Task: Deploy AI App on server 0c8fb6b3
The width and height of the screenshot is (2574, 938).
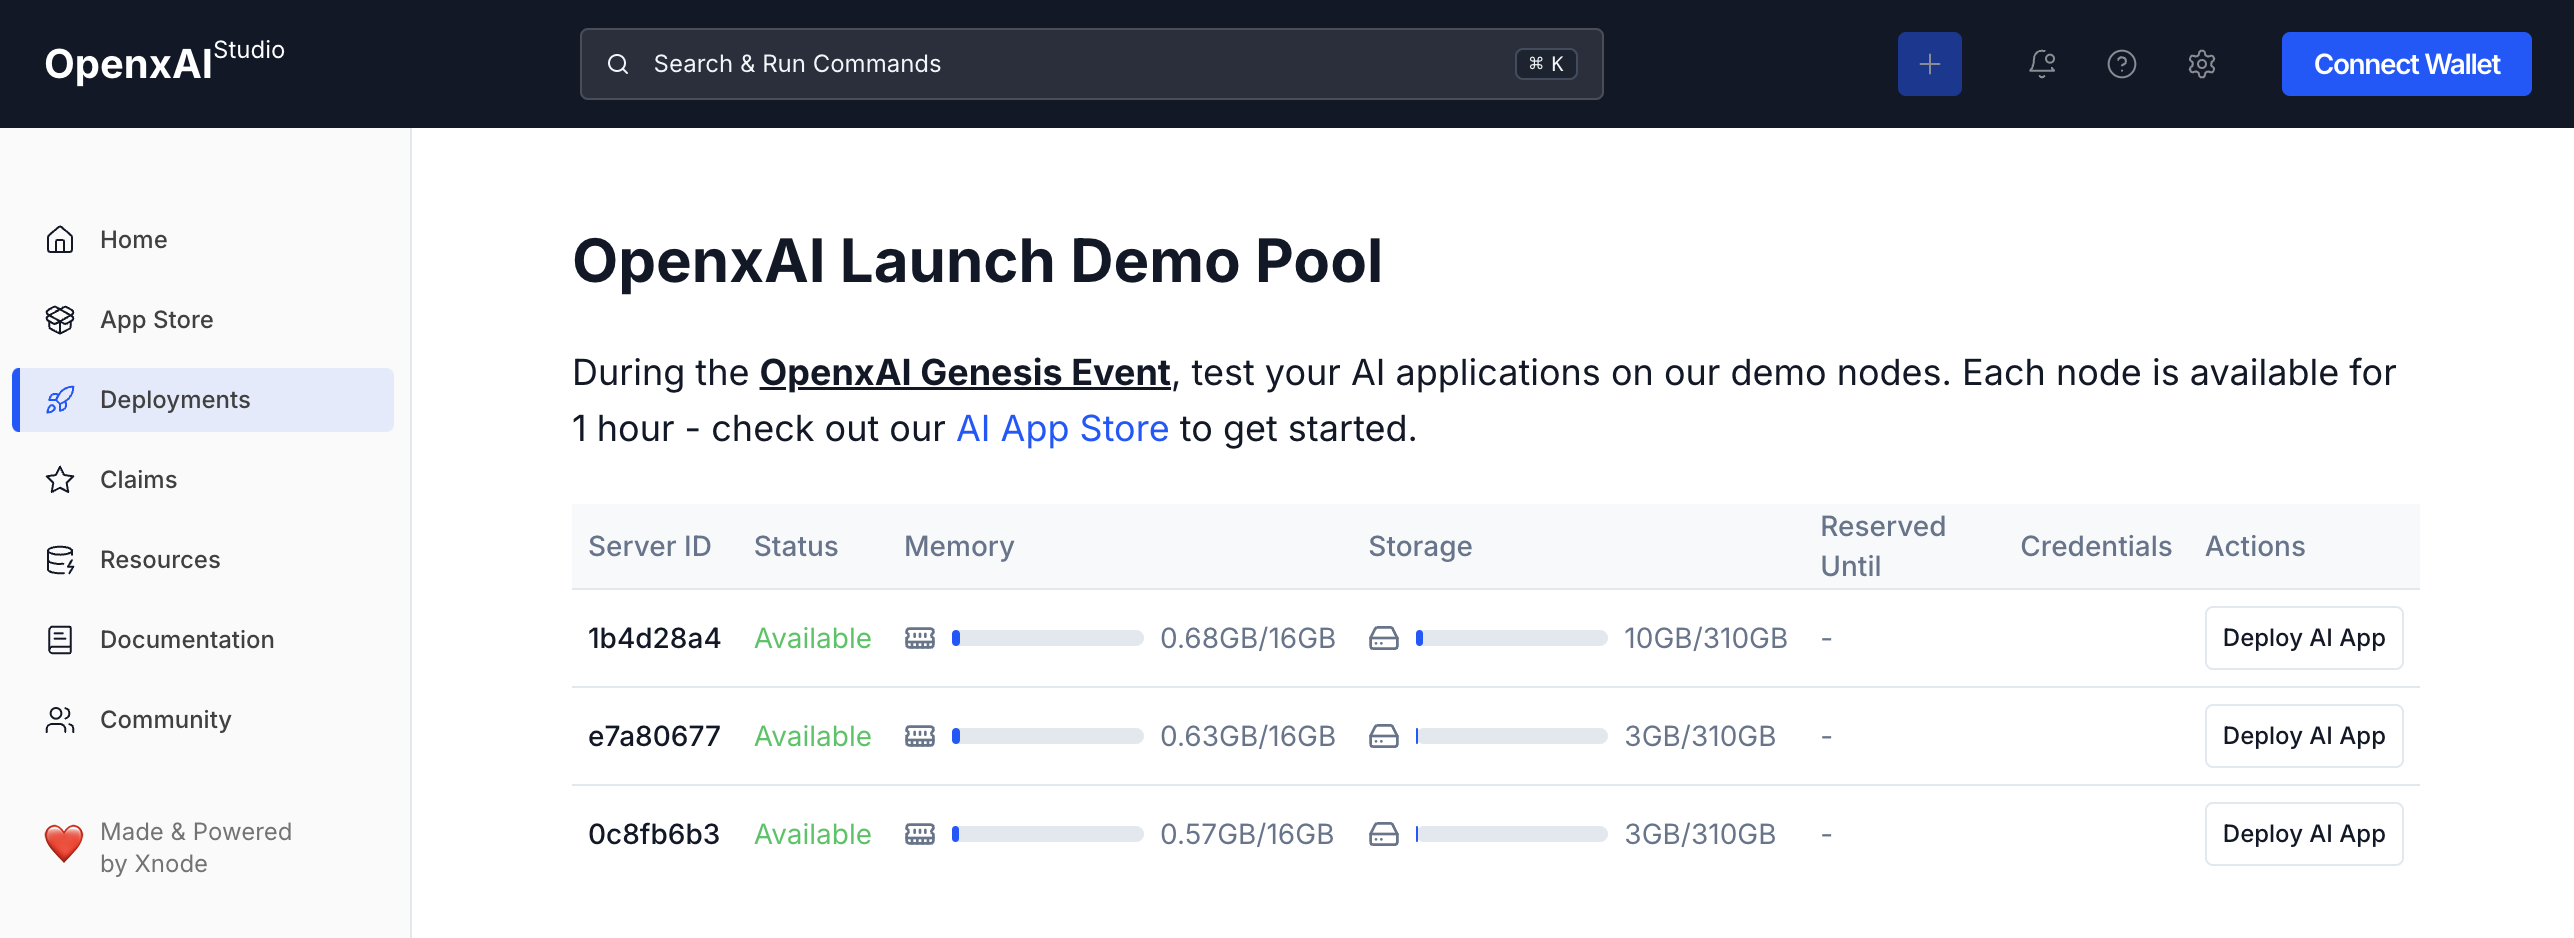Action: (x=2303, y=834)
